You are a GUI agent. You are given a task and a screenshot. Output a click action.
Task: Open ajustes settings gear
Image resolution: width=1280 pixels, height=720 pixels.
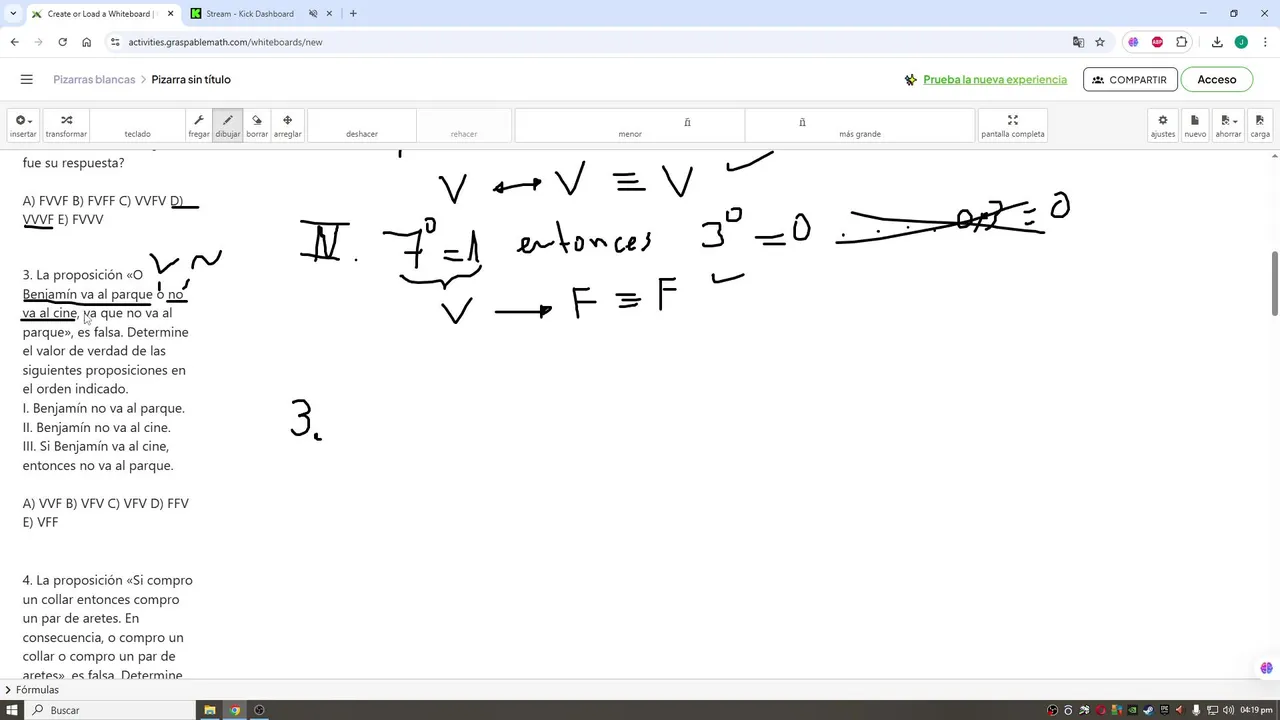[1163, 126]
